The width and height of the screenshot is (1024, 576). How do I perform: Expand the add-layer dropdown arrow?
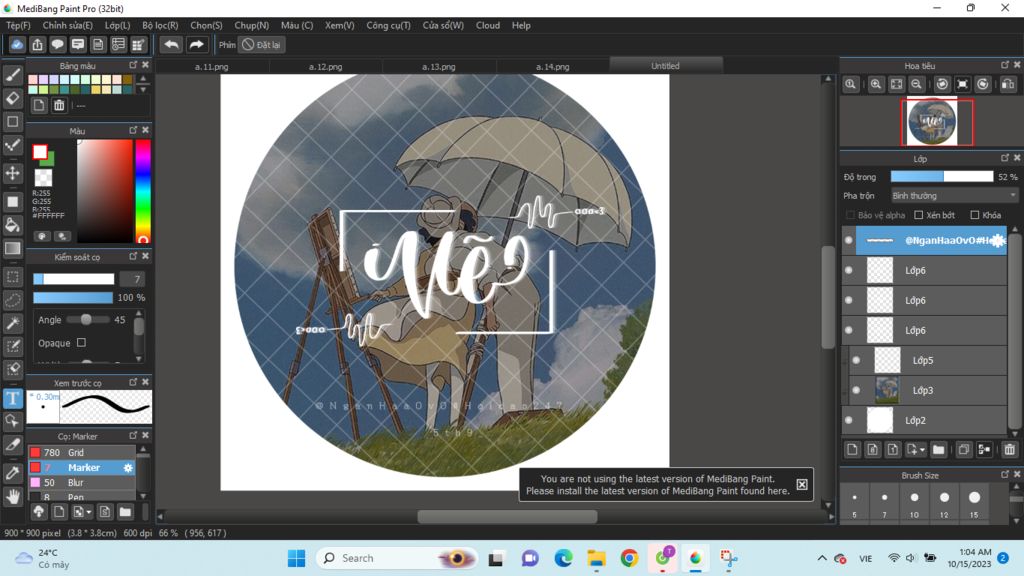pos(922,450)
